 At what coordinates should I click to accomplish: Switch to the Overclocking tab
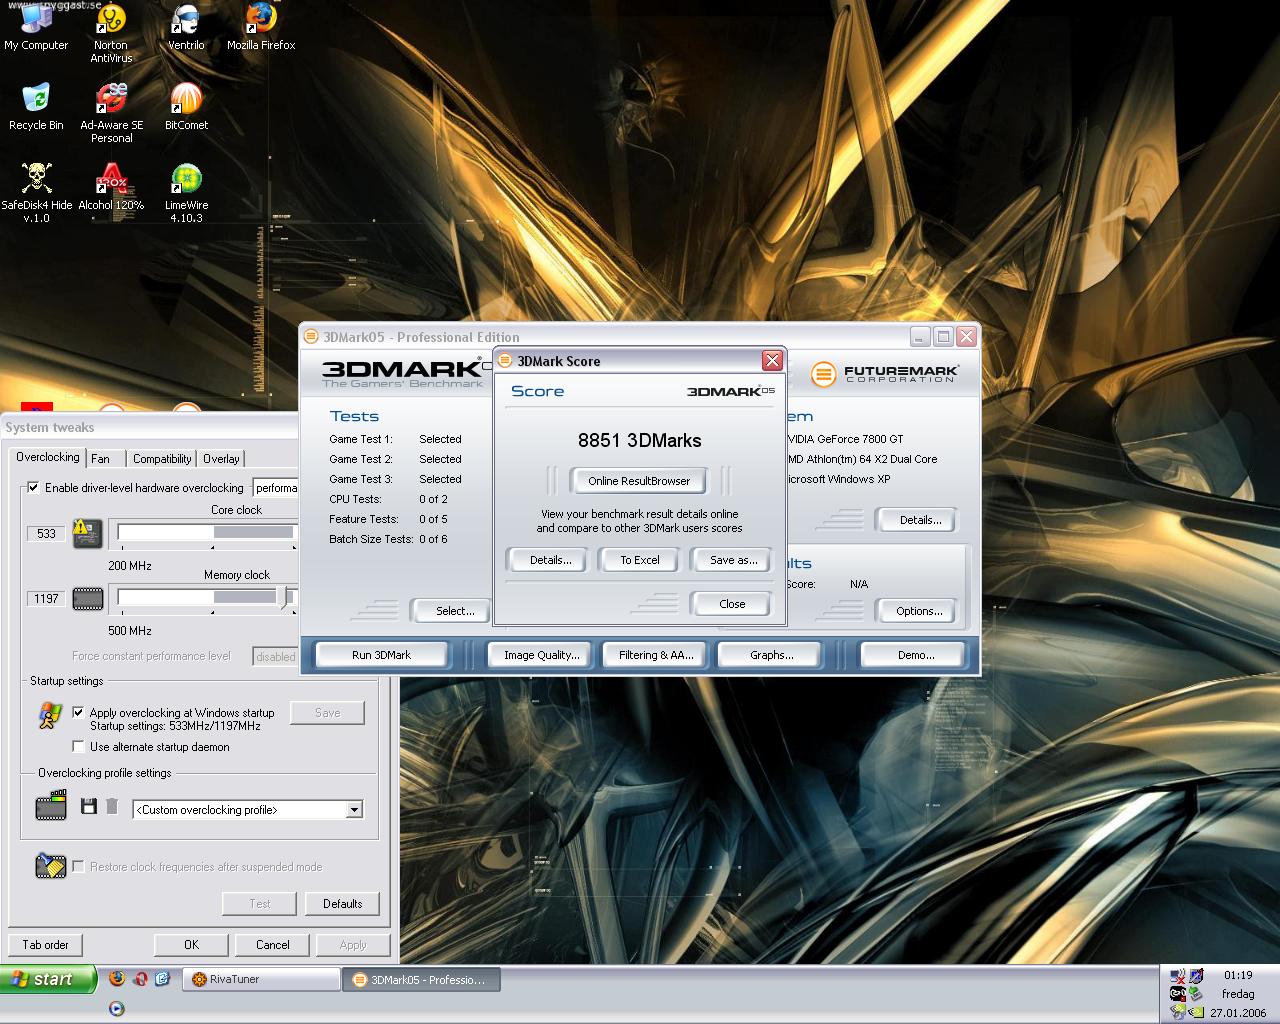coord(47,457)
